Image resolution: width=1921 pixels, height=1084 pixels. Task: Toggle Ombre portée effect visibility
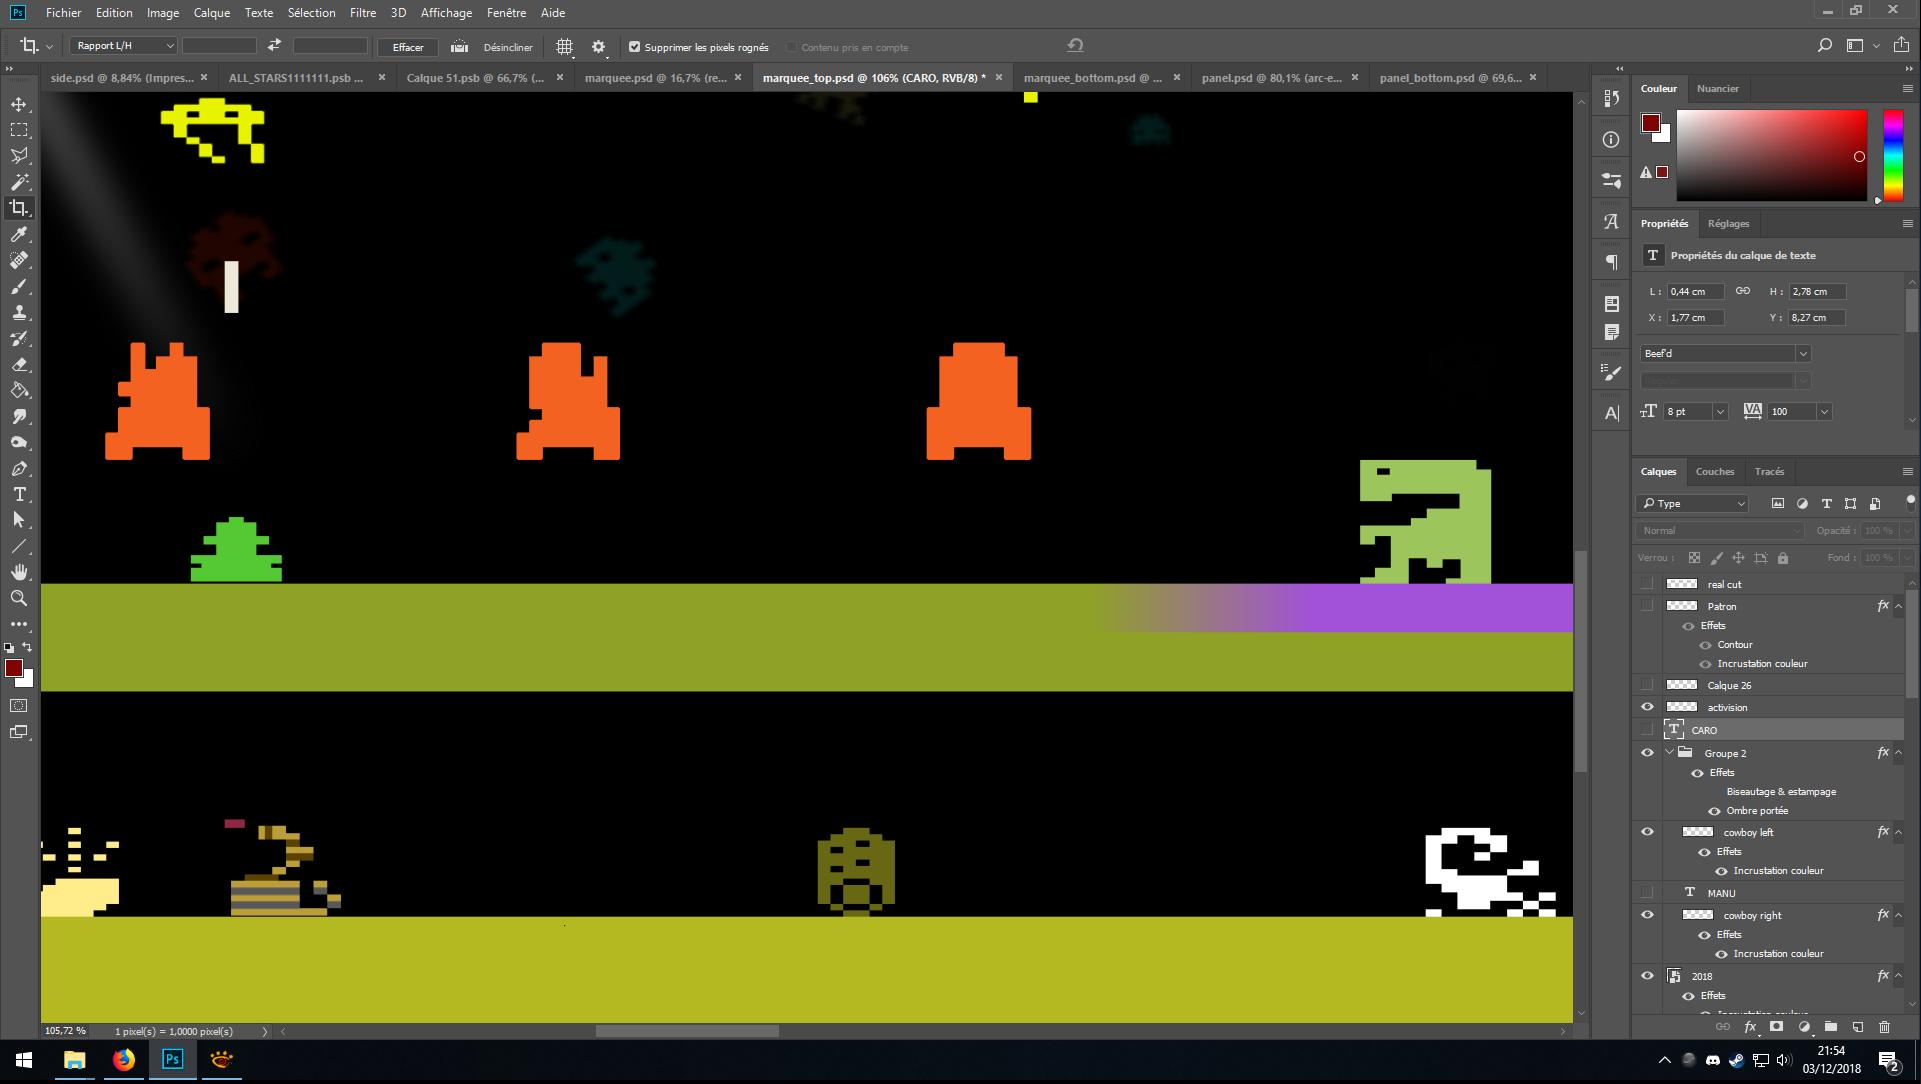click(x=1714, y=811)
